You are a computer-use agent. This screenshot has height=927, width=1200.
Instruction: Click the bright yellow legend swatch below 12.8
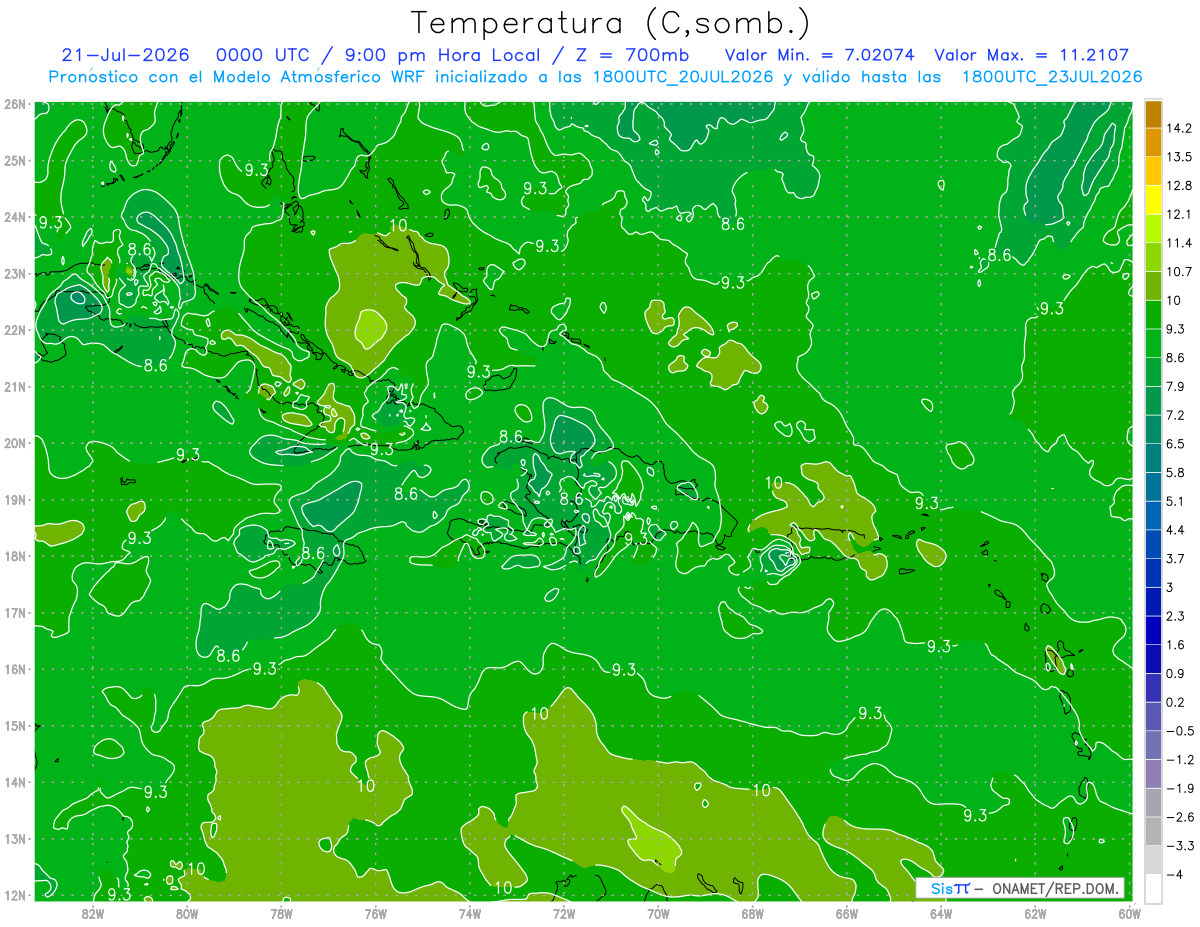1153,200
